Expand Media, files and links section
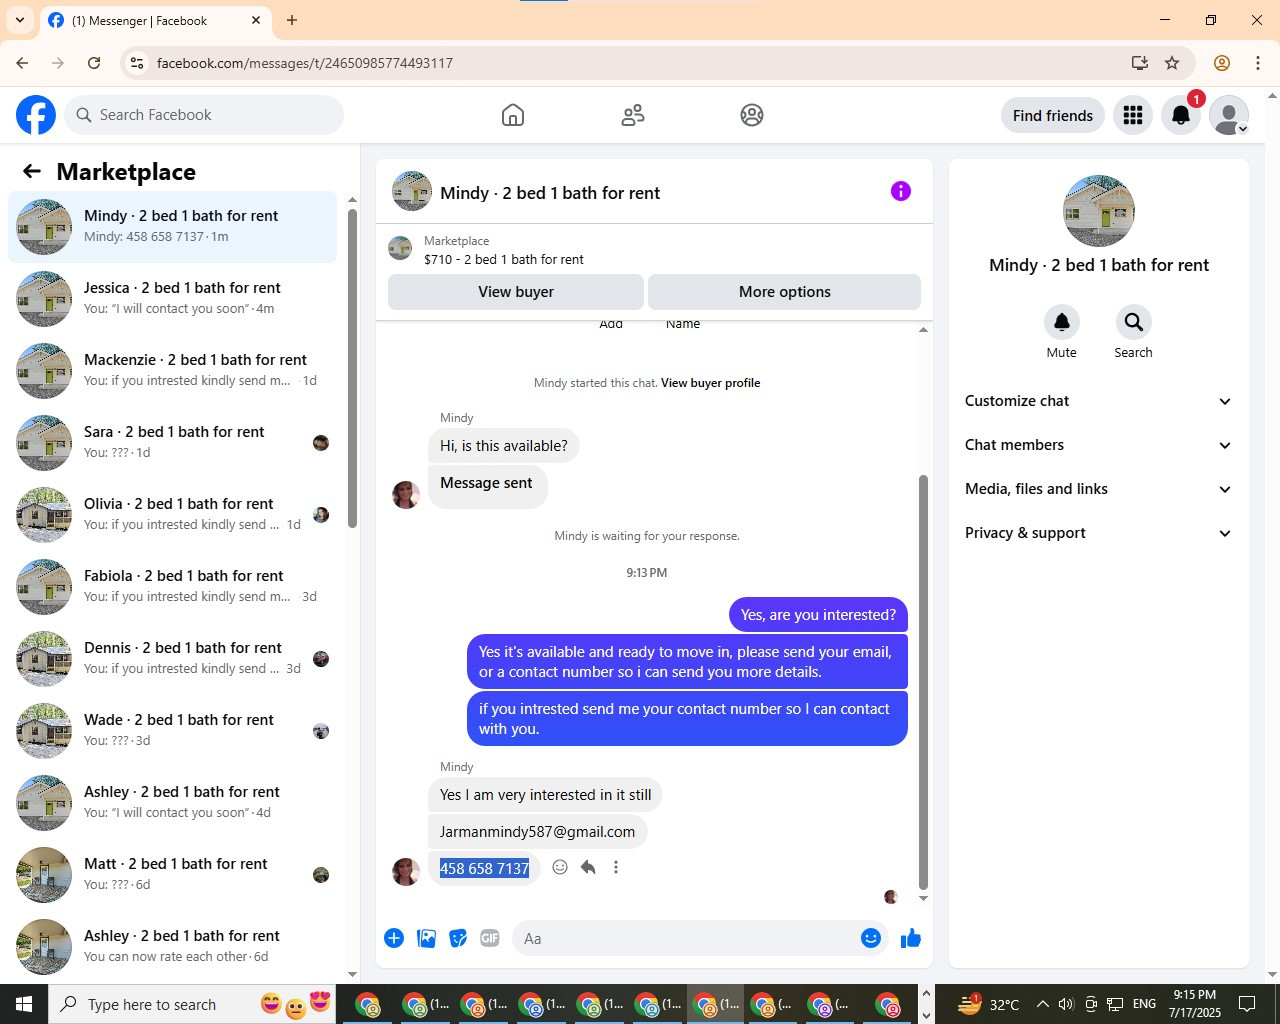Image resolution: width=1280 pixels, height=1024 pixels. pyautogui.click(x=1098, y=489)
